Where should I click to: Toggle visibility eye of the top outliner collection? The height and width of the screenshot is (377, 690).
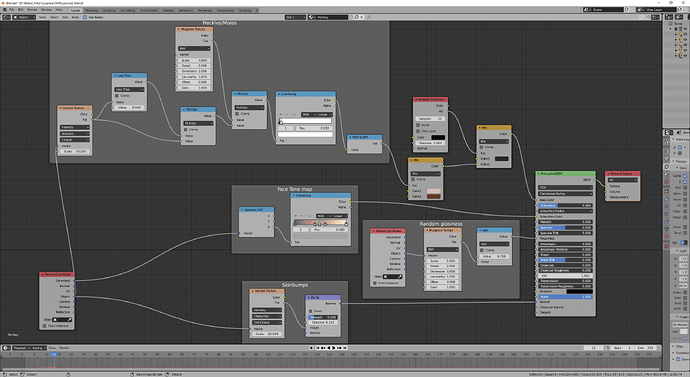pyautogui.click(x=685, y=29)
